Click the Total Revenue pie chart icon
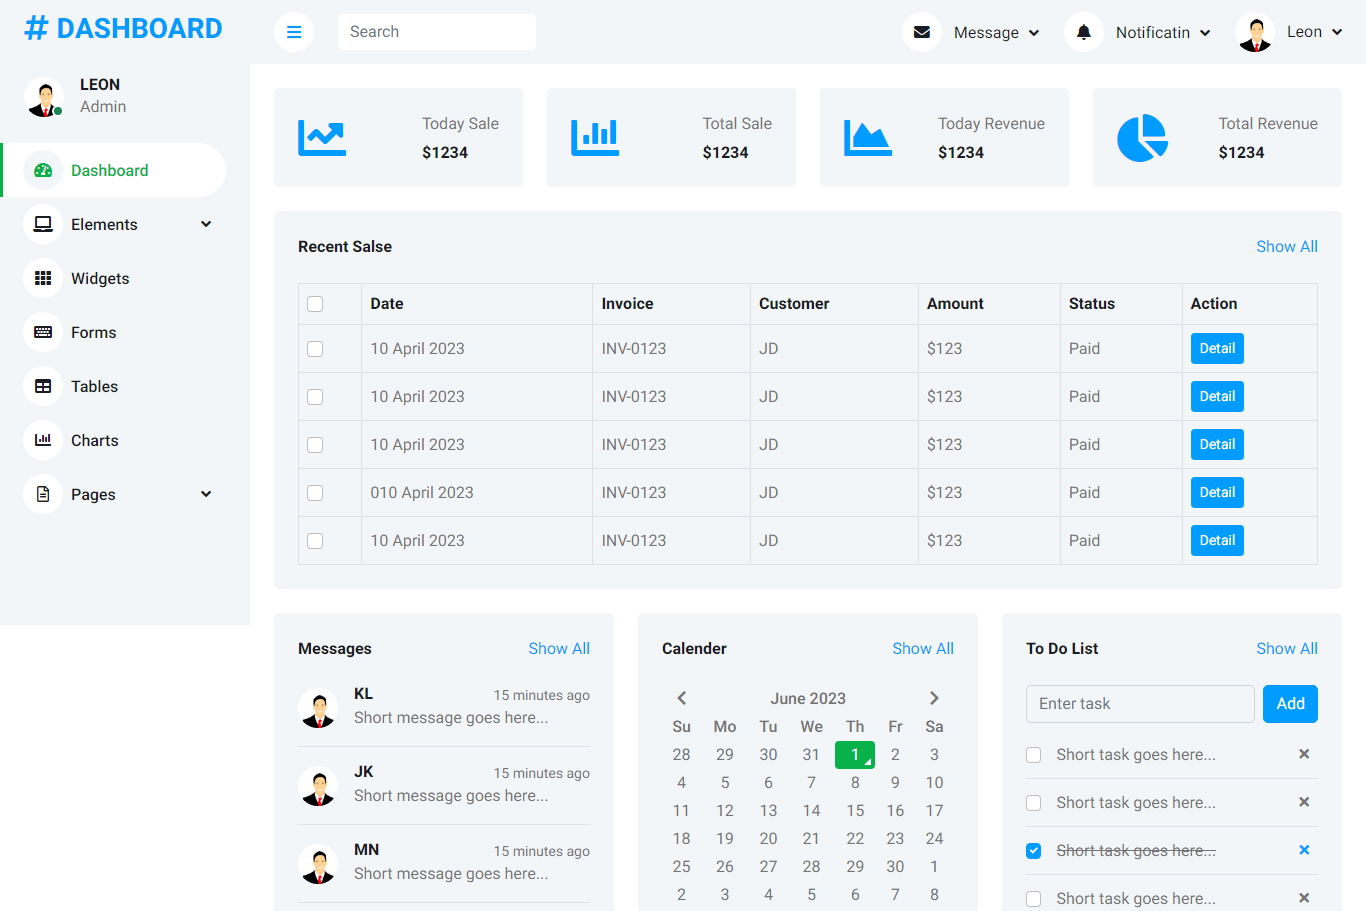The height and width of the screenshot is (911, 1366). (x=1142, y=138)
